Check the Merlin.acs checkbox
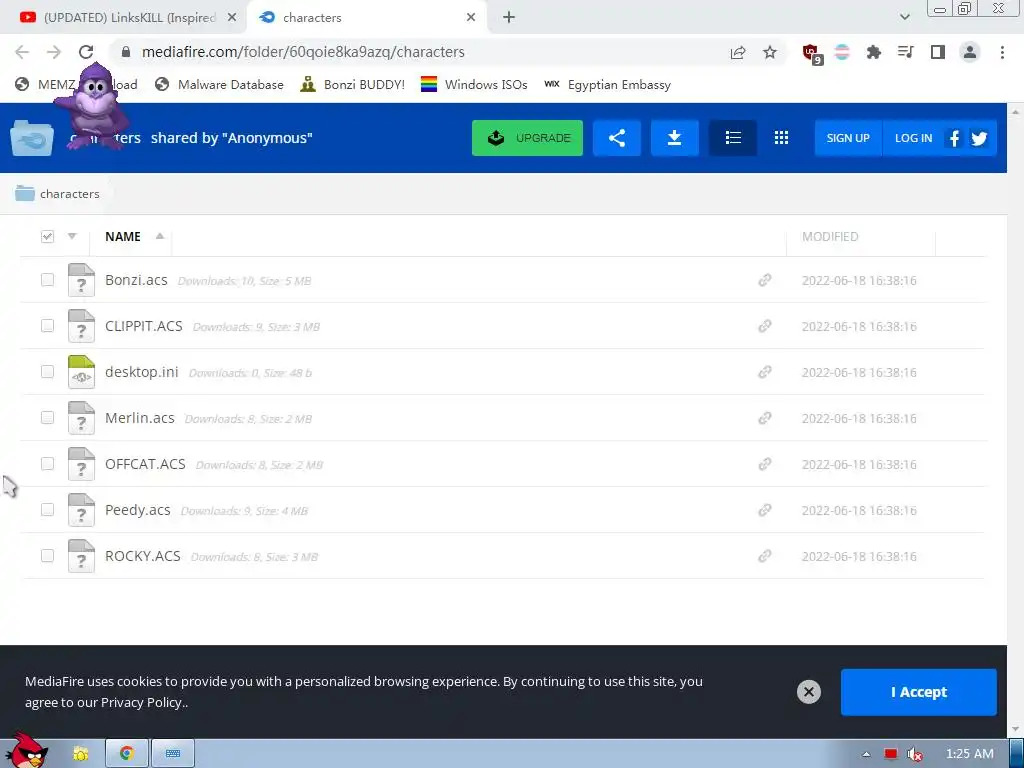1024x768 pixels. [x=47, y=418]
